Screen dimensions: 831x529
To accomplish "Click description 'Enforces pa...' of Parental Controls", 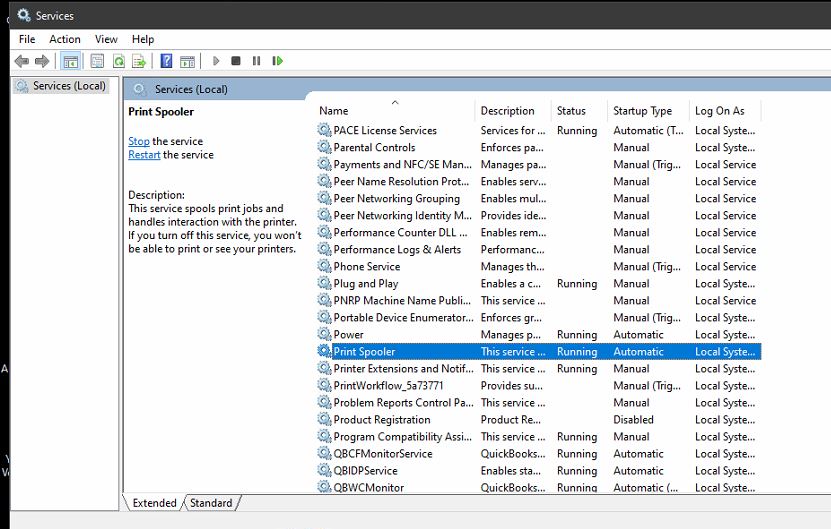I will tap(512, 147).
